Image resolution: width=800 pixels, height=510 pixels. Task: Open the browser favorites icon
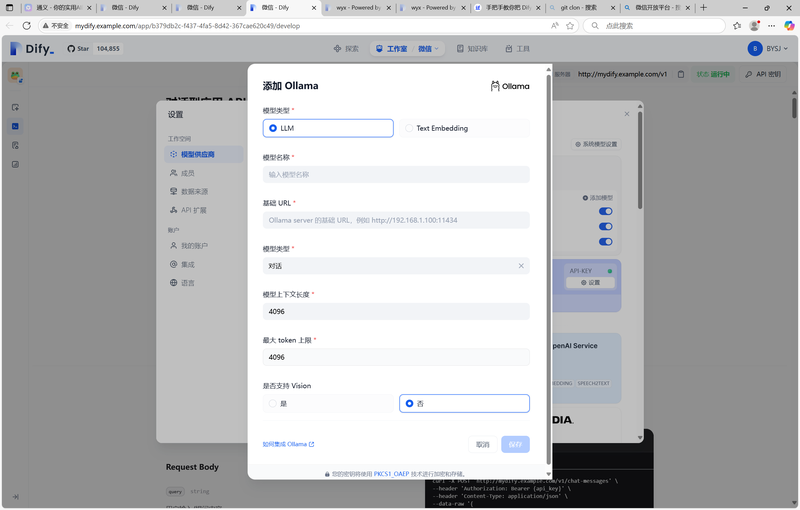pyautogui.click(x=737, y=26)
